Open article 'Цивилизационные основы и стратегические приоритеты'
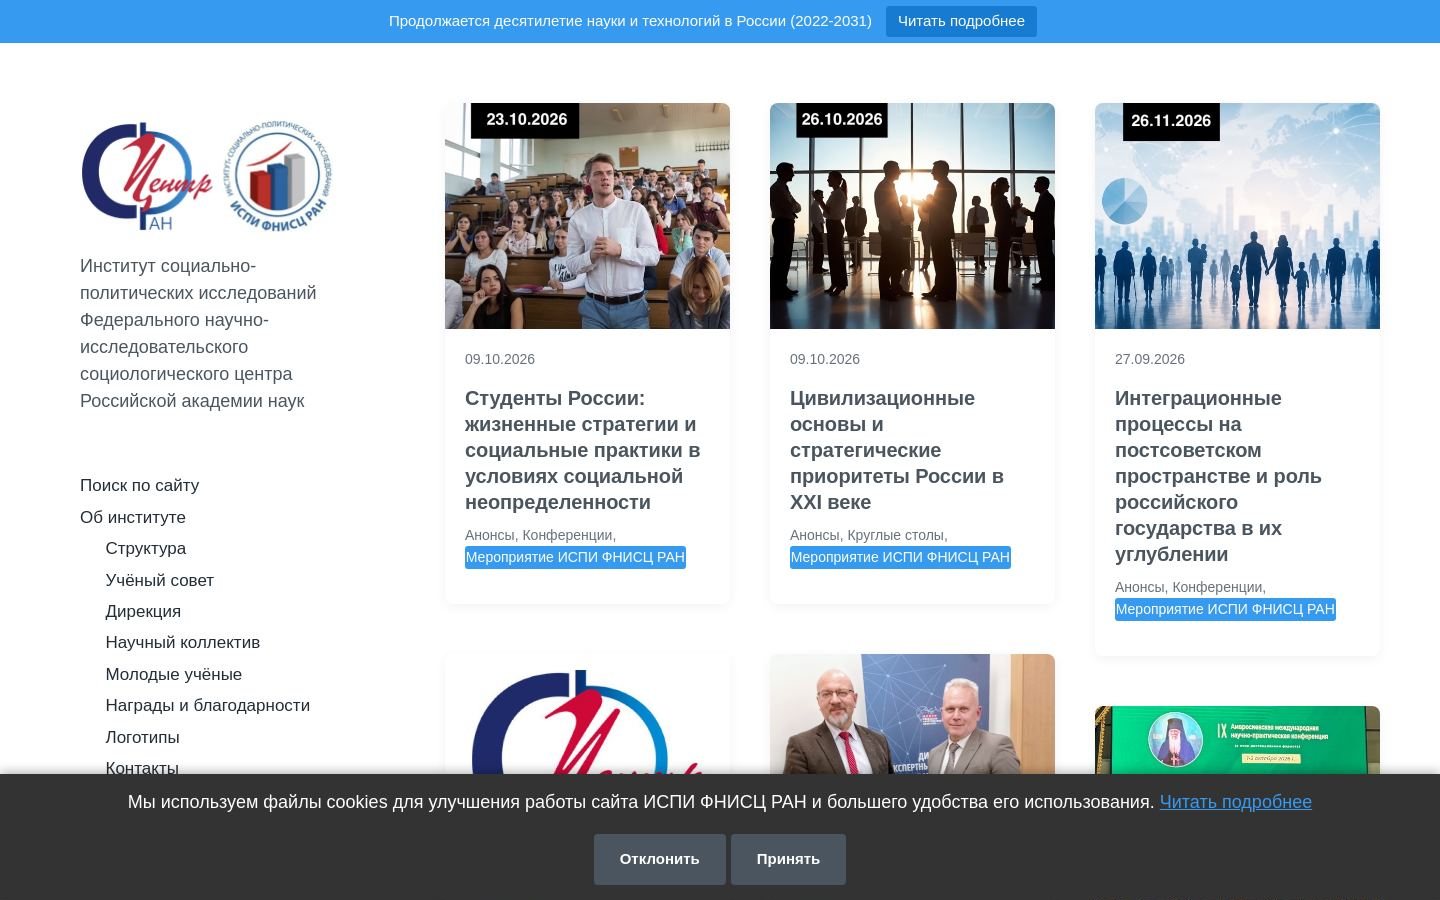 897,450
